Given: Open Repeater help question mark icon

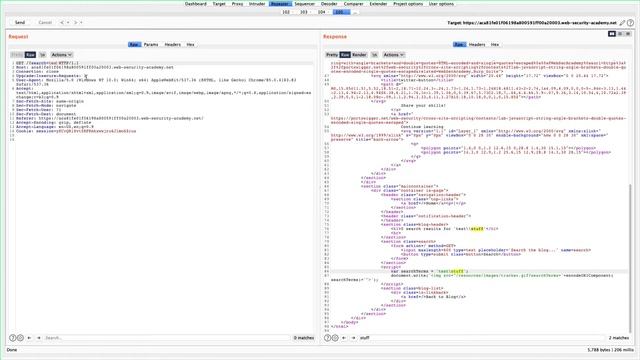Looking at the screenshot, I should pyautogui.click(x=630, y=23).
